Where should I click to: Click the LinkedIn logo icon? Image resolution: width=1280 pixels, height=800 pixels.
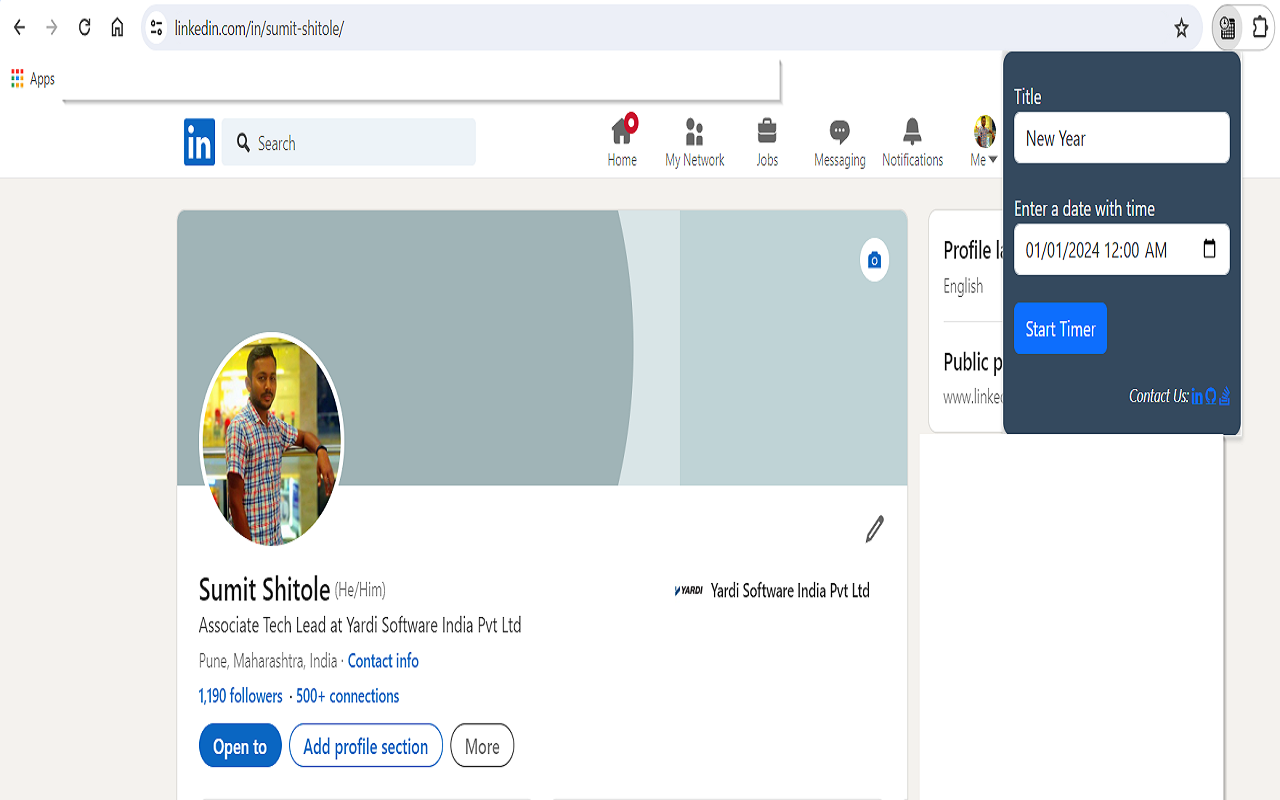[x=199, y=142]
